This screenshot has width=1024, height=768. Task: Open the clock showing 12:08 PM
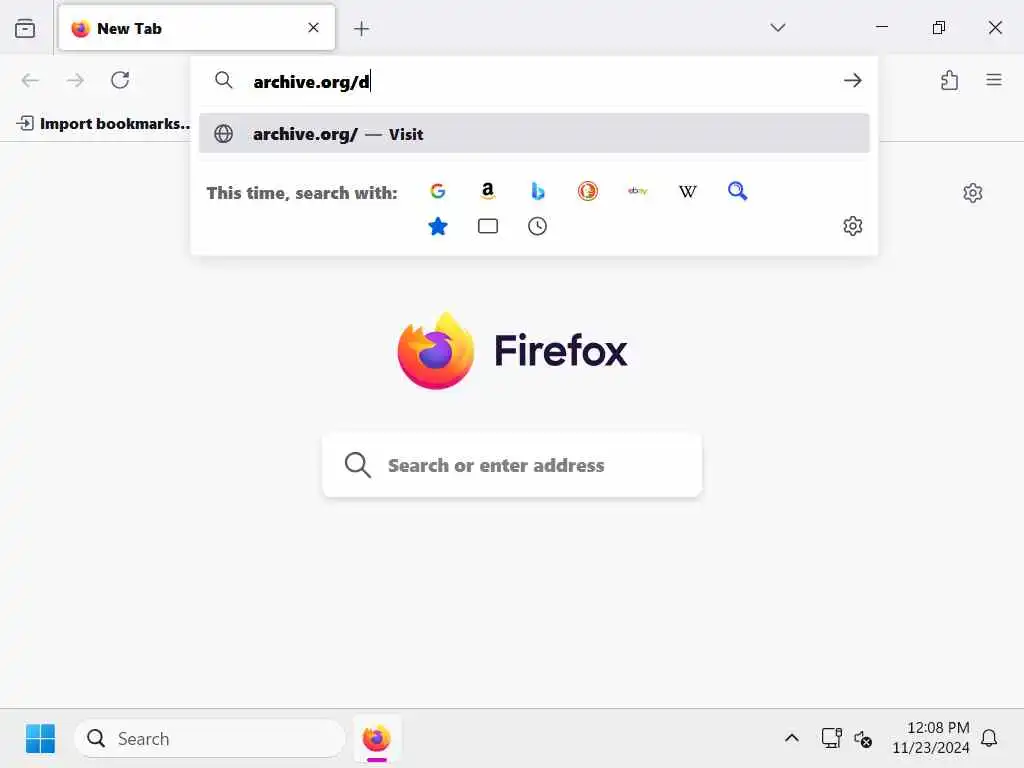point(931,737)
